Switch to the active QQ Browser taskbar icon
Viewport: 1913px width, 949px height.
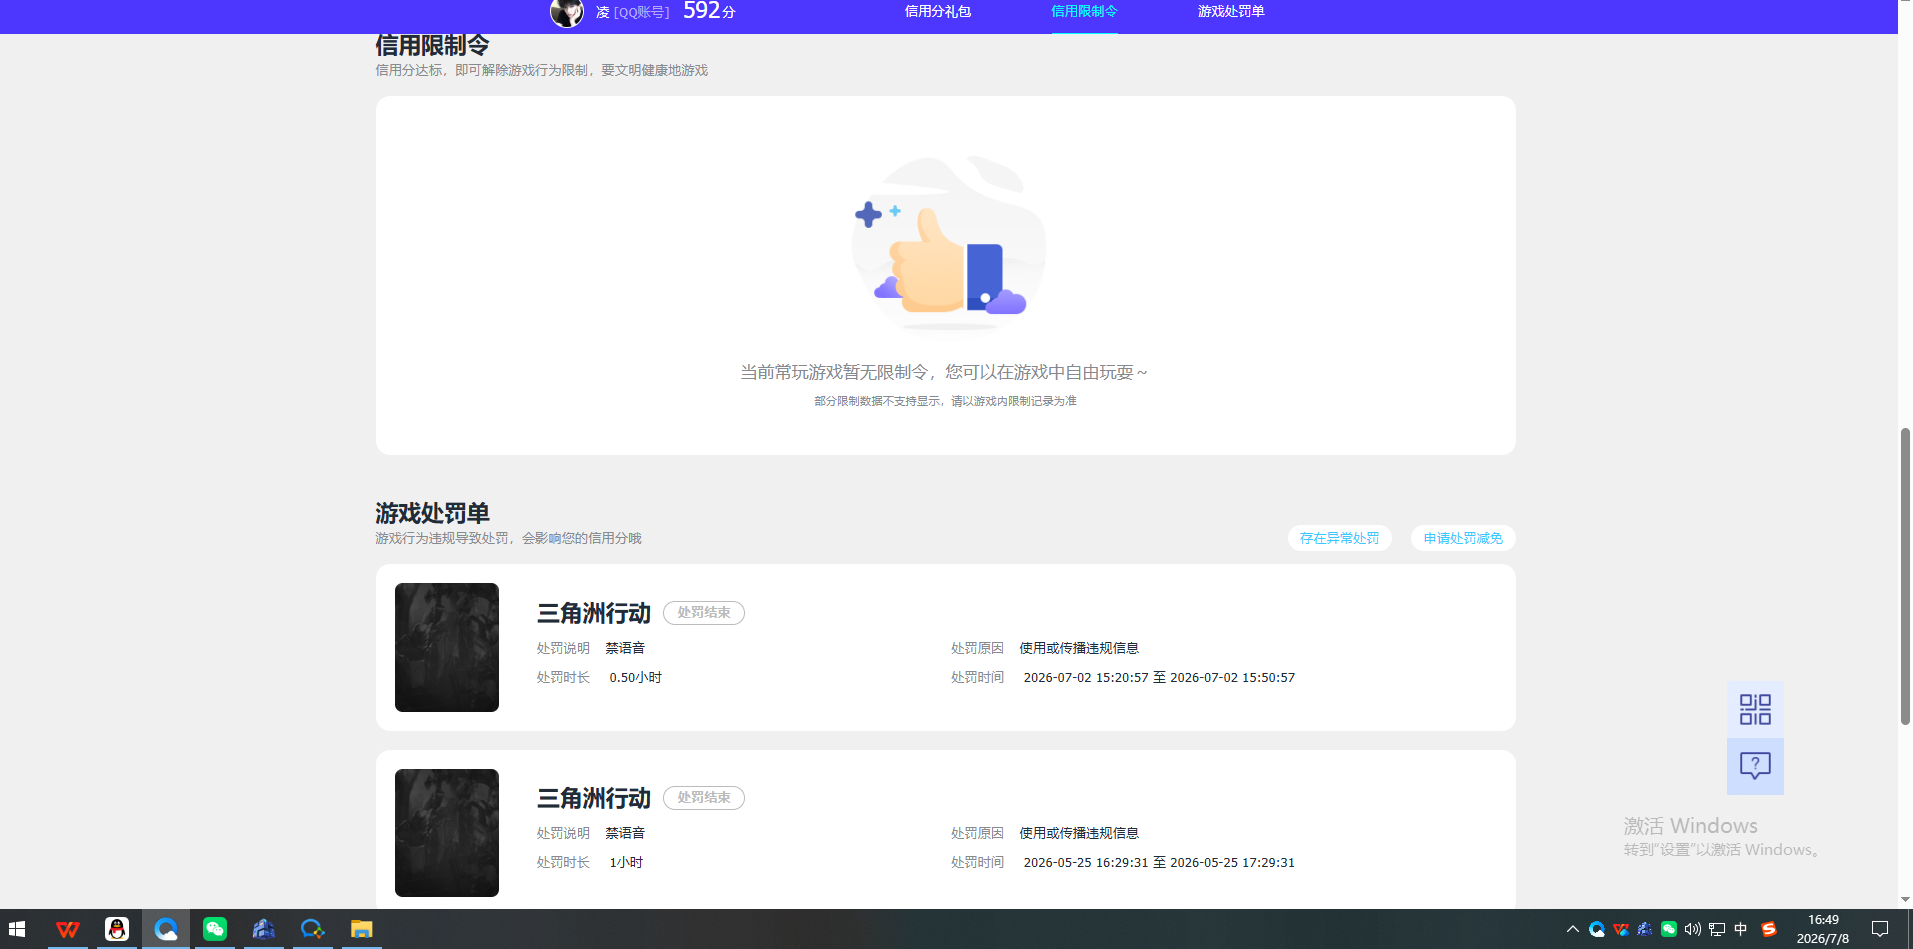click(166, 929)
